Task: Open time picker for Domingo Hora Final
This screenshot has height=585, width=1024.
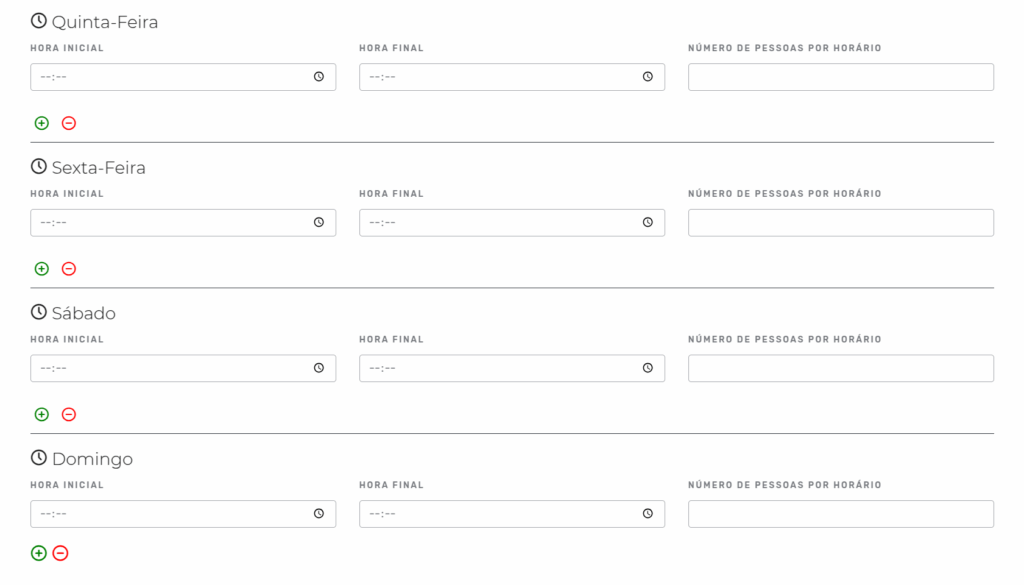Action: 648,513
